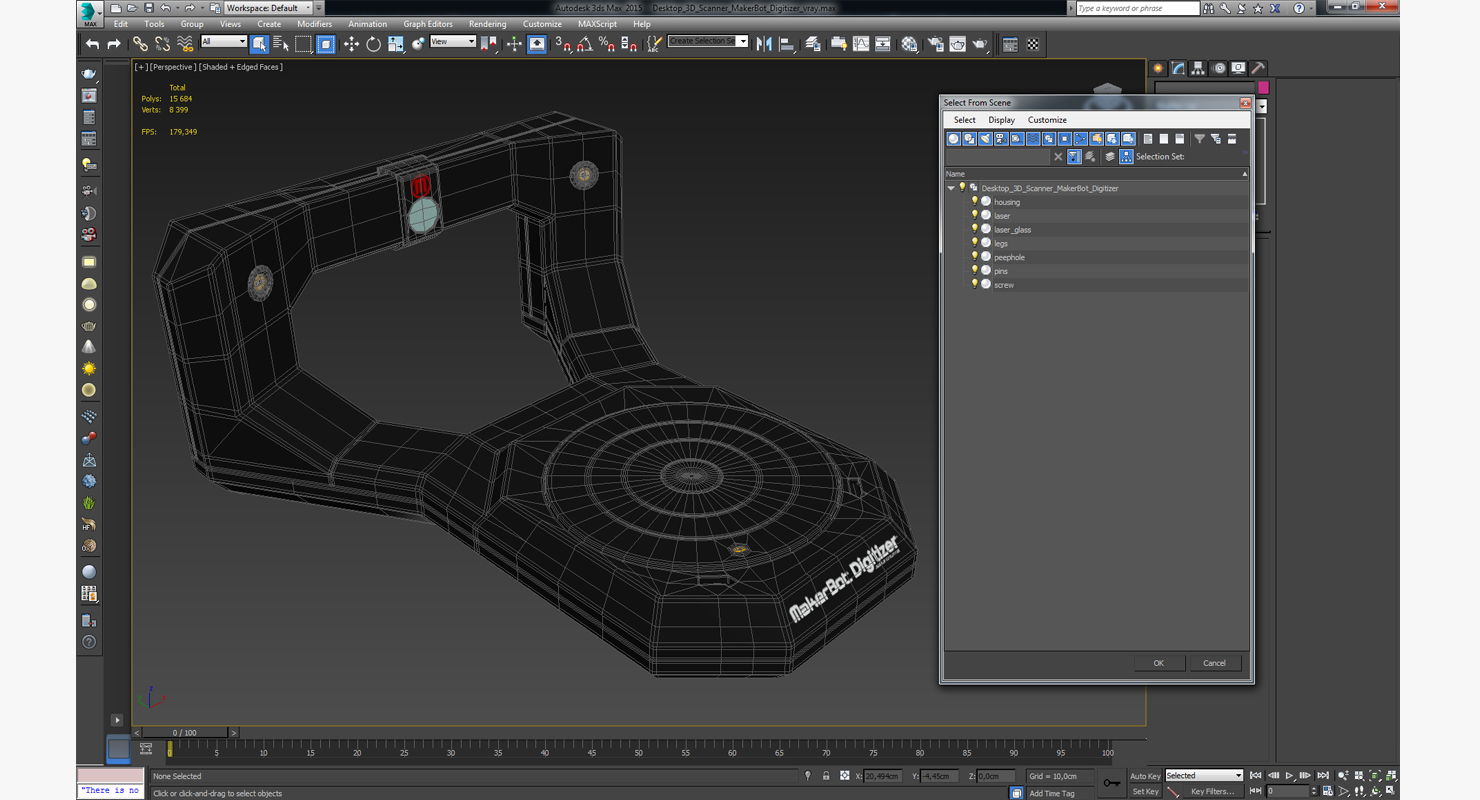This screenshot has width=1480, height=800.
Task: Click the Select Invert icon in dialog
Action: tap(1180, 139)
